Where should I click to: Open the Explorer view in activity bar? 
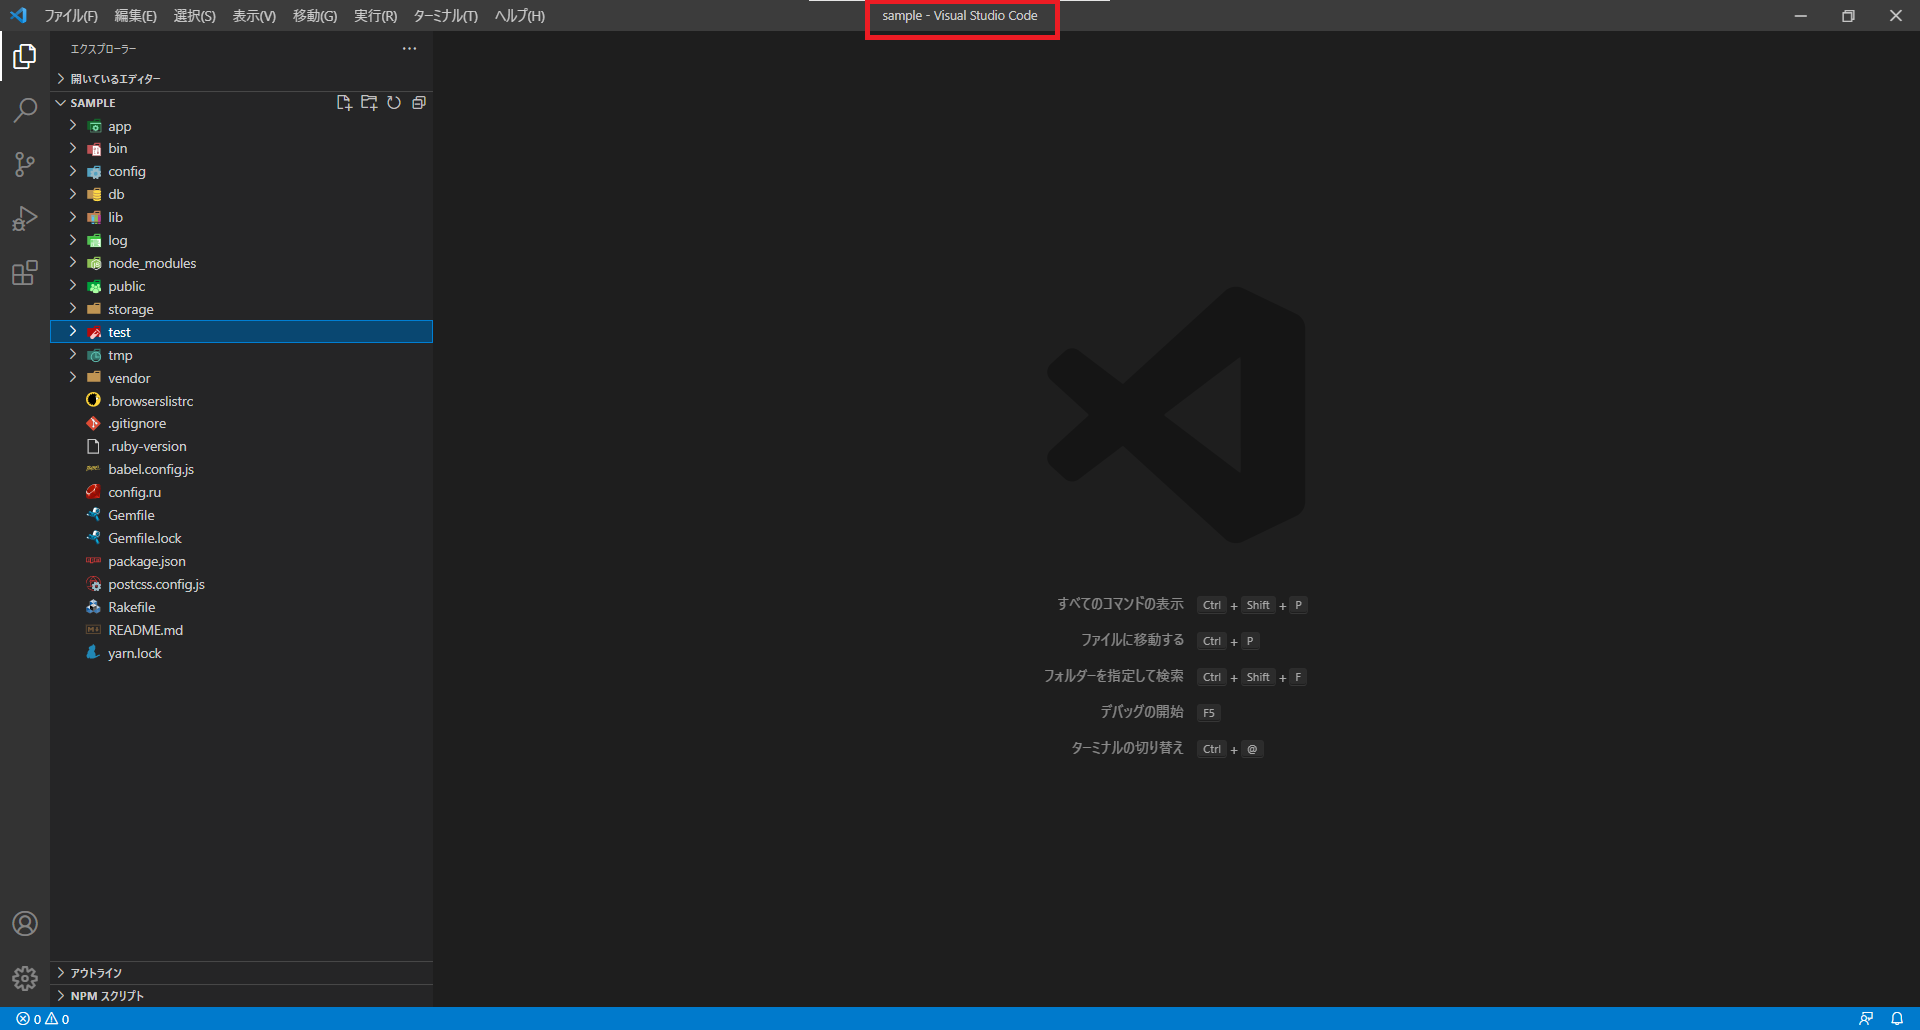point(25,57)
